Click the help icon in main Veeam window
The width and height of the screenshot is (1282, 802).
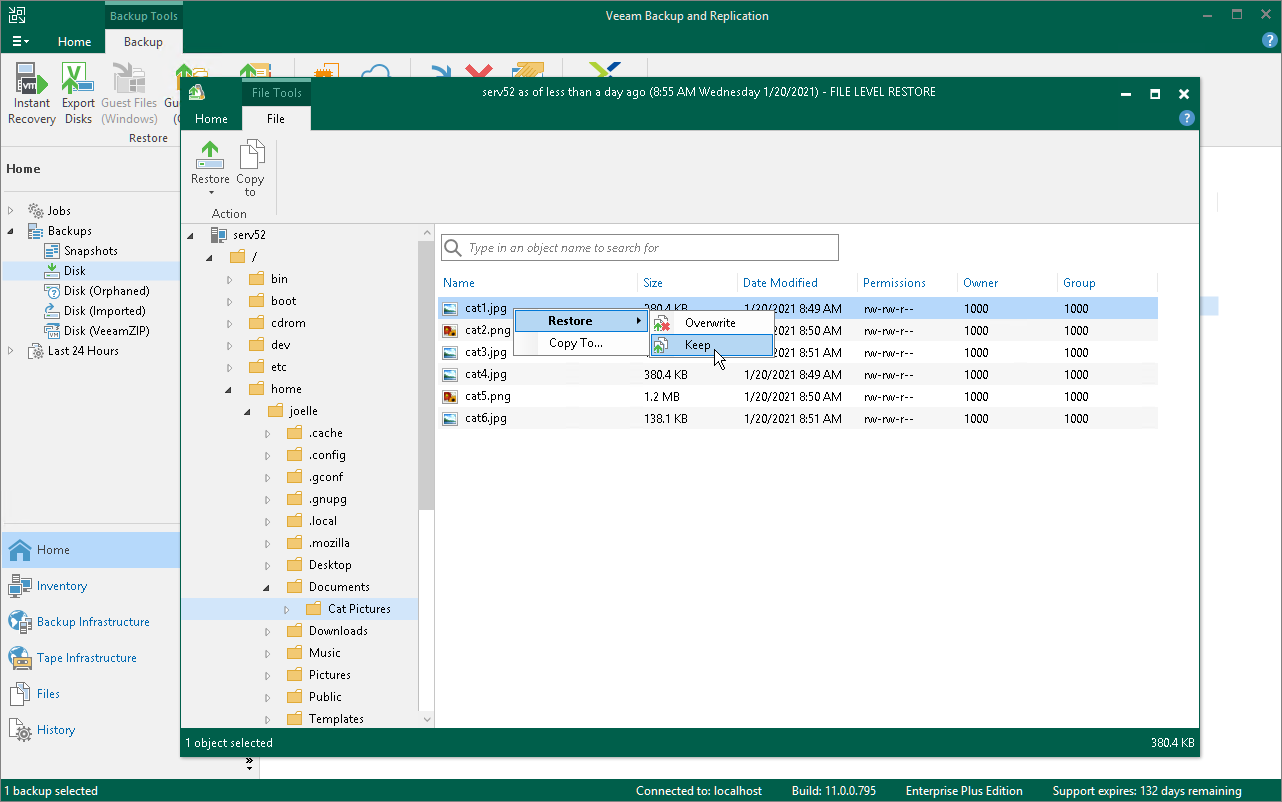(1270, 41)
